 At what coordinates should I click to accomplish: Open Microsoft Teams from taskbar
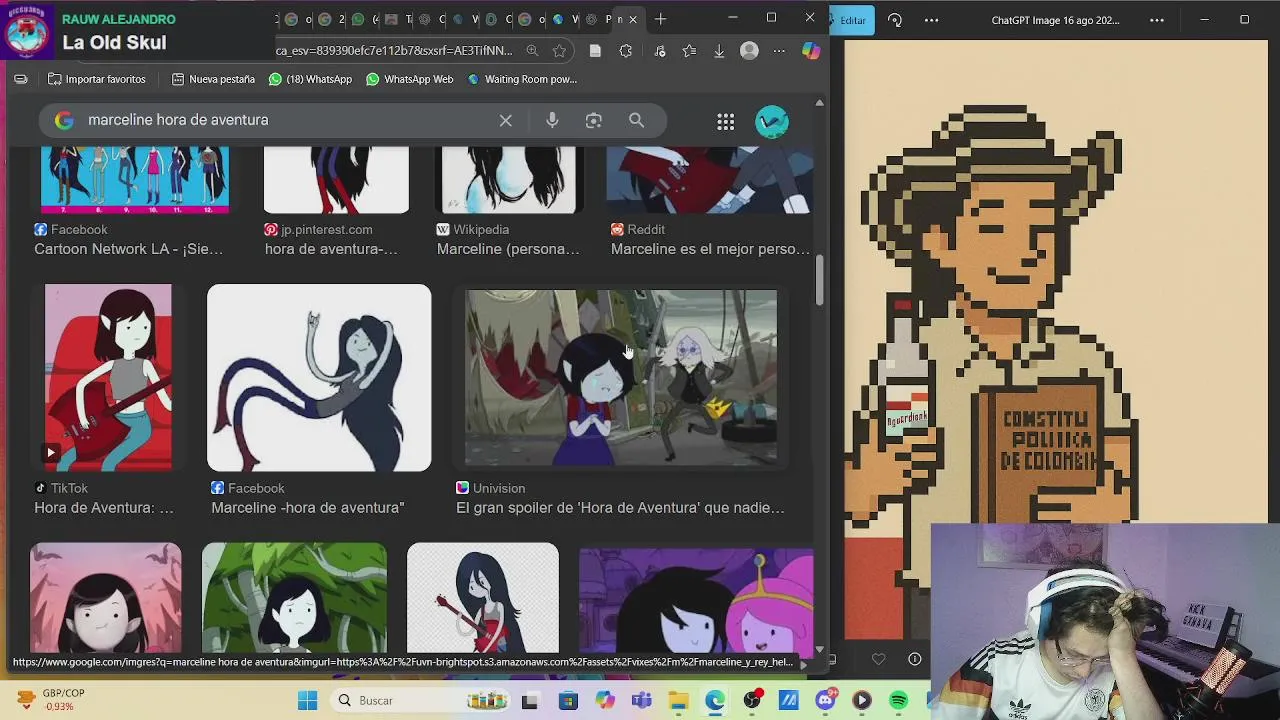[641, 701]
